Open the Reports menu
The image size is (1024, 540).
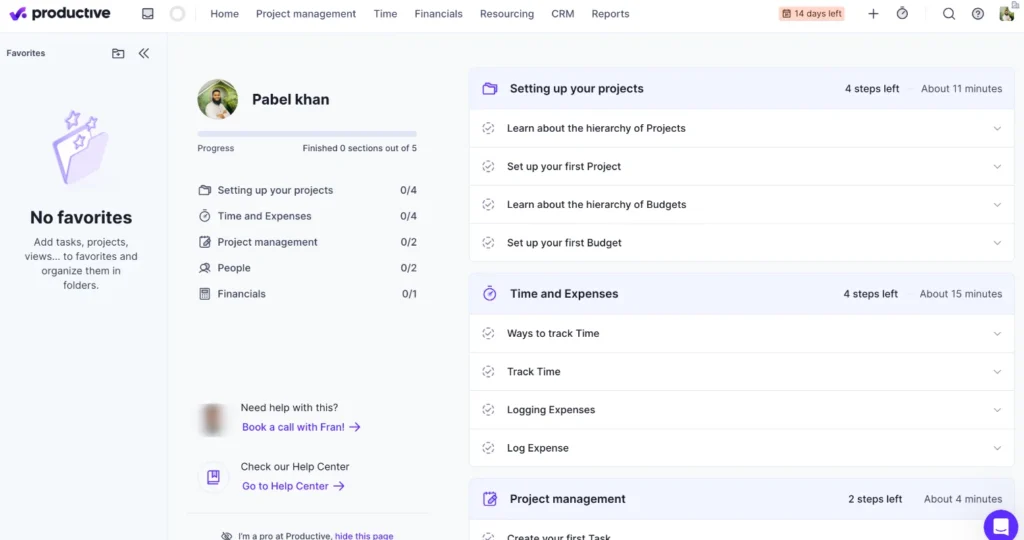point(611,14)
